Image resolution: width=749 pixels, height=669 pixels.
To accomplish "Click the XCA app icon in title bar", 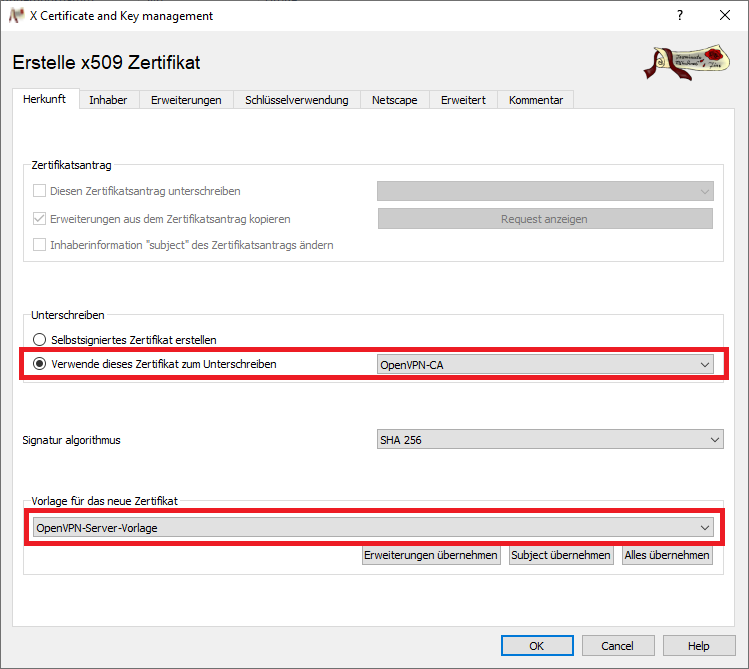I will click(16, 16).
